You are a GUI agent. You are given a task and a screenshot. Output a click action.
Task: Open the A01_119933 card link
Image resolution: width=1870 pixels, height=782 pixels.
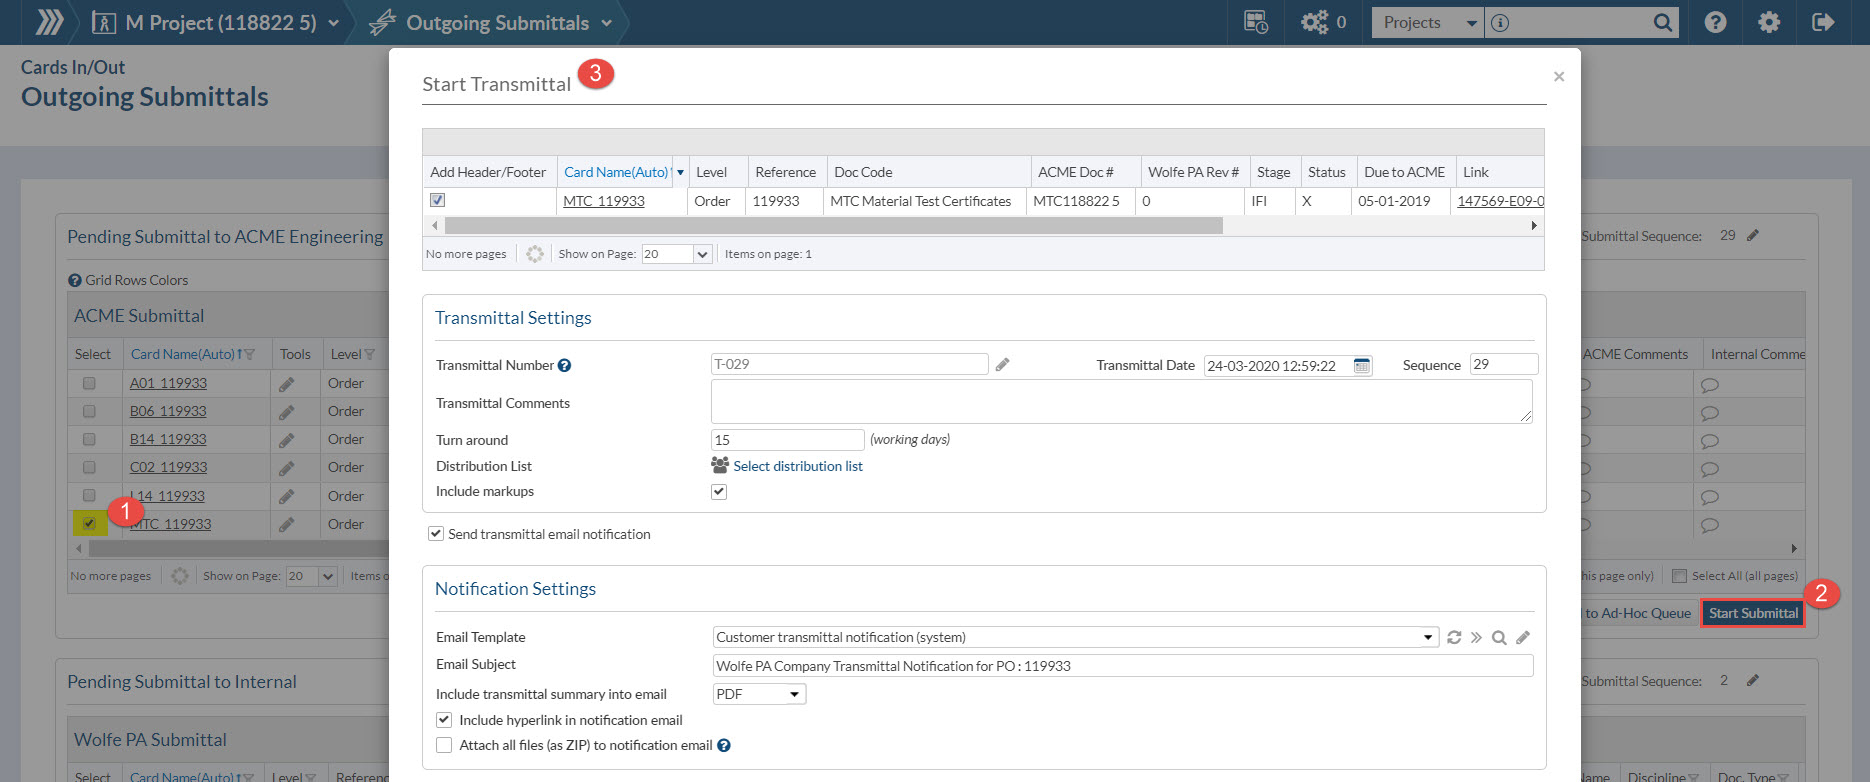coord(168,383)
